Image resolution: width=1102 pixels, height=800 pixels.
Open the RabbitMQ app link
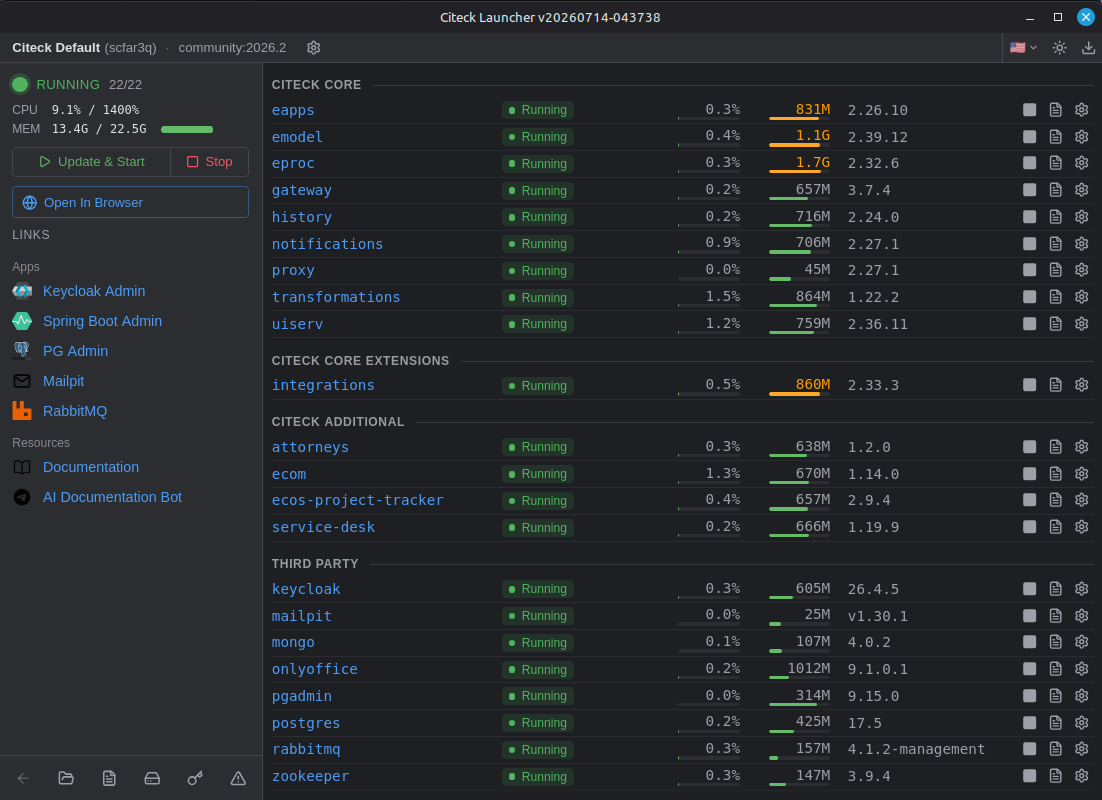click(x=74, y=411)
